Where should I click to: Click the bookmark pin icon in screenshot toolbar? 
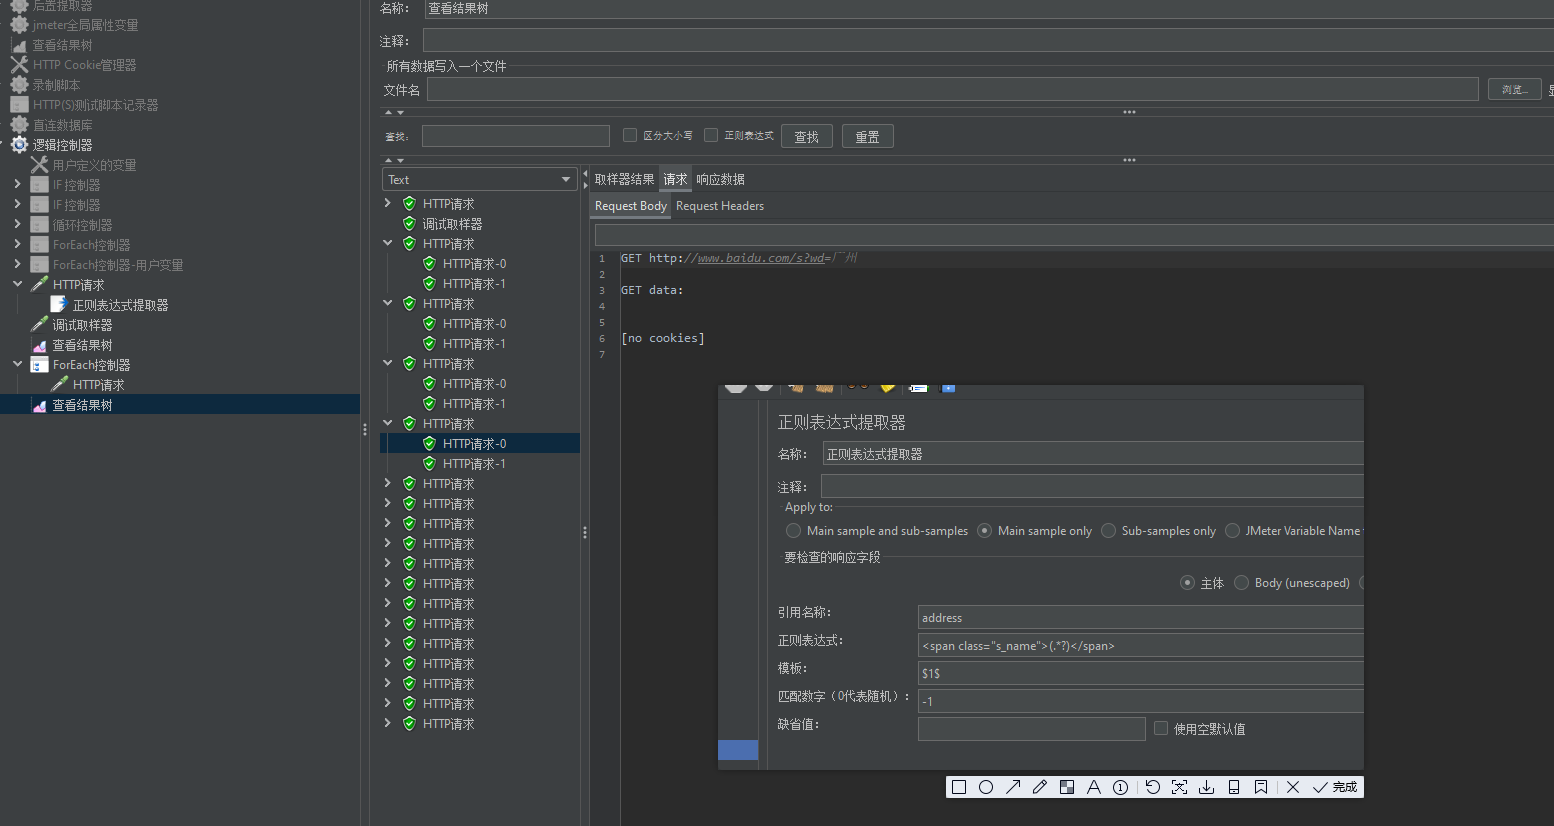(x=1261, y=787)
